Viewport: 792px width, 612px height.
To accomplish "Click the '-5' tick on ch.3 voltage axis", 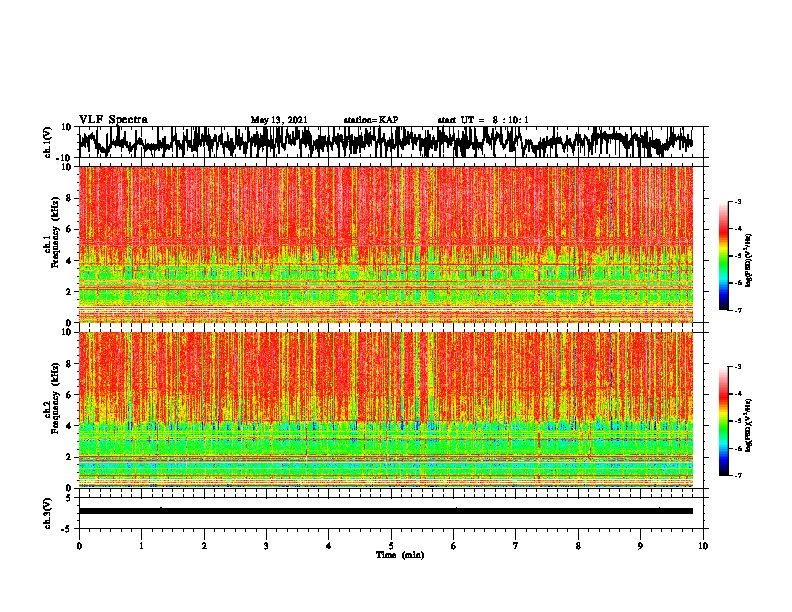I will click(x=68, y=529).
